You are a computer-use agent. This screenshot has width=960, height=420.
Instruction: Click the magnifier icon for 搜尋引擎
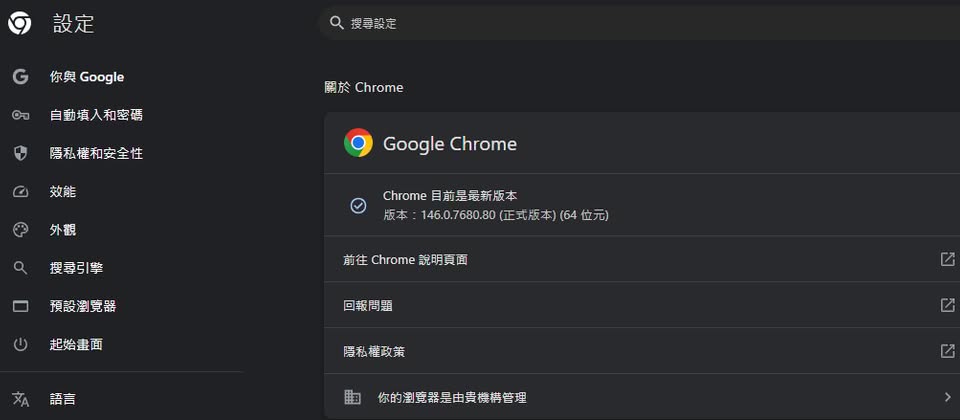pyautogui.click(x=20, y=268)
